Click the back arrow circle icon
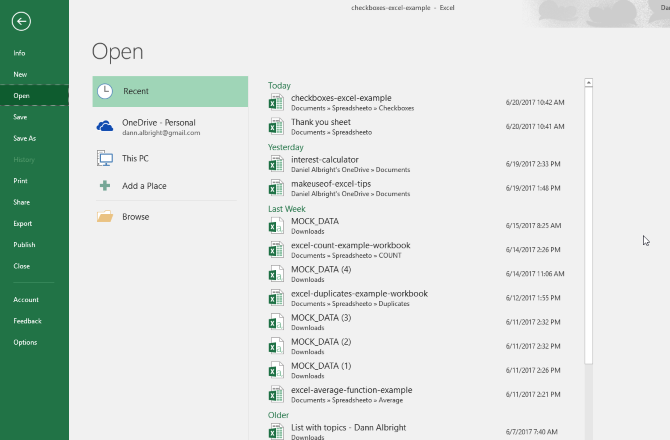670x440 pixels. click(x=21, y=21)
